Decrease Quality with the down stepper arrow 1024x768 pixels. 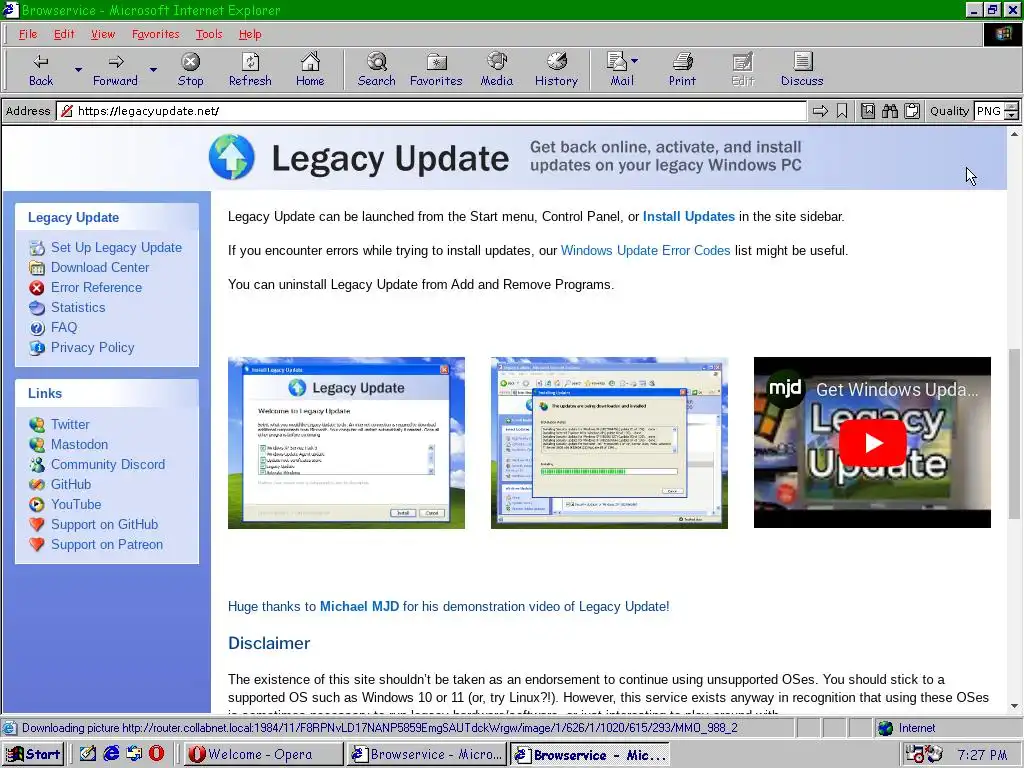click(x=1011, y=116)
